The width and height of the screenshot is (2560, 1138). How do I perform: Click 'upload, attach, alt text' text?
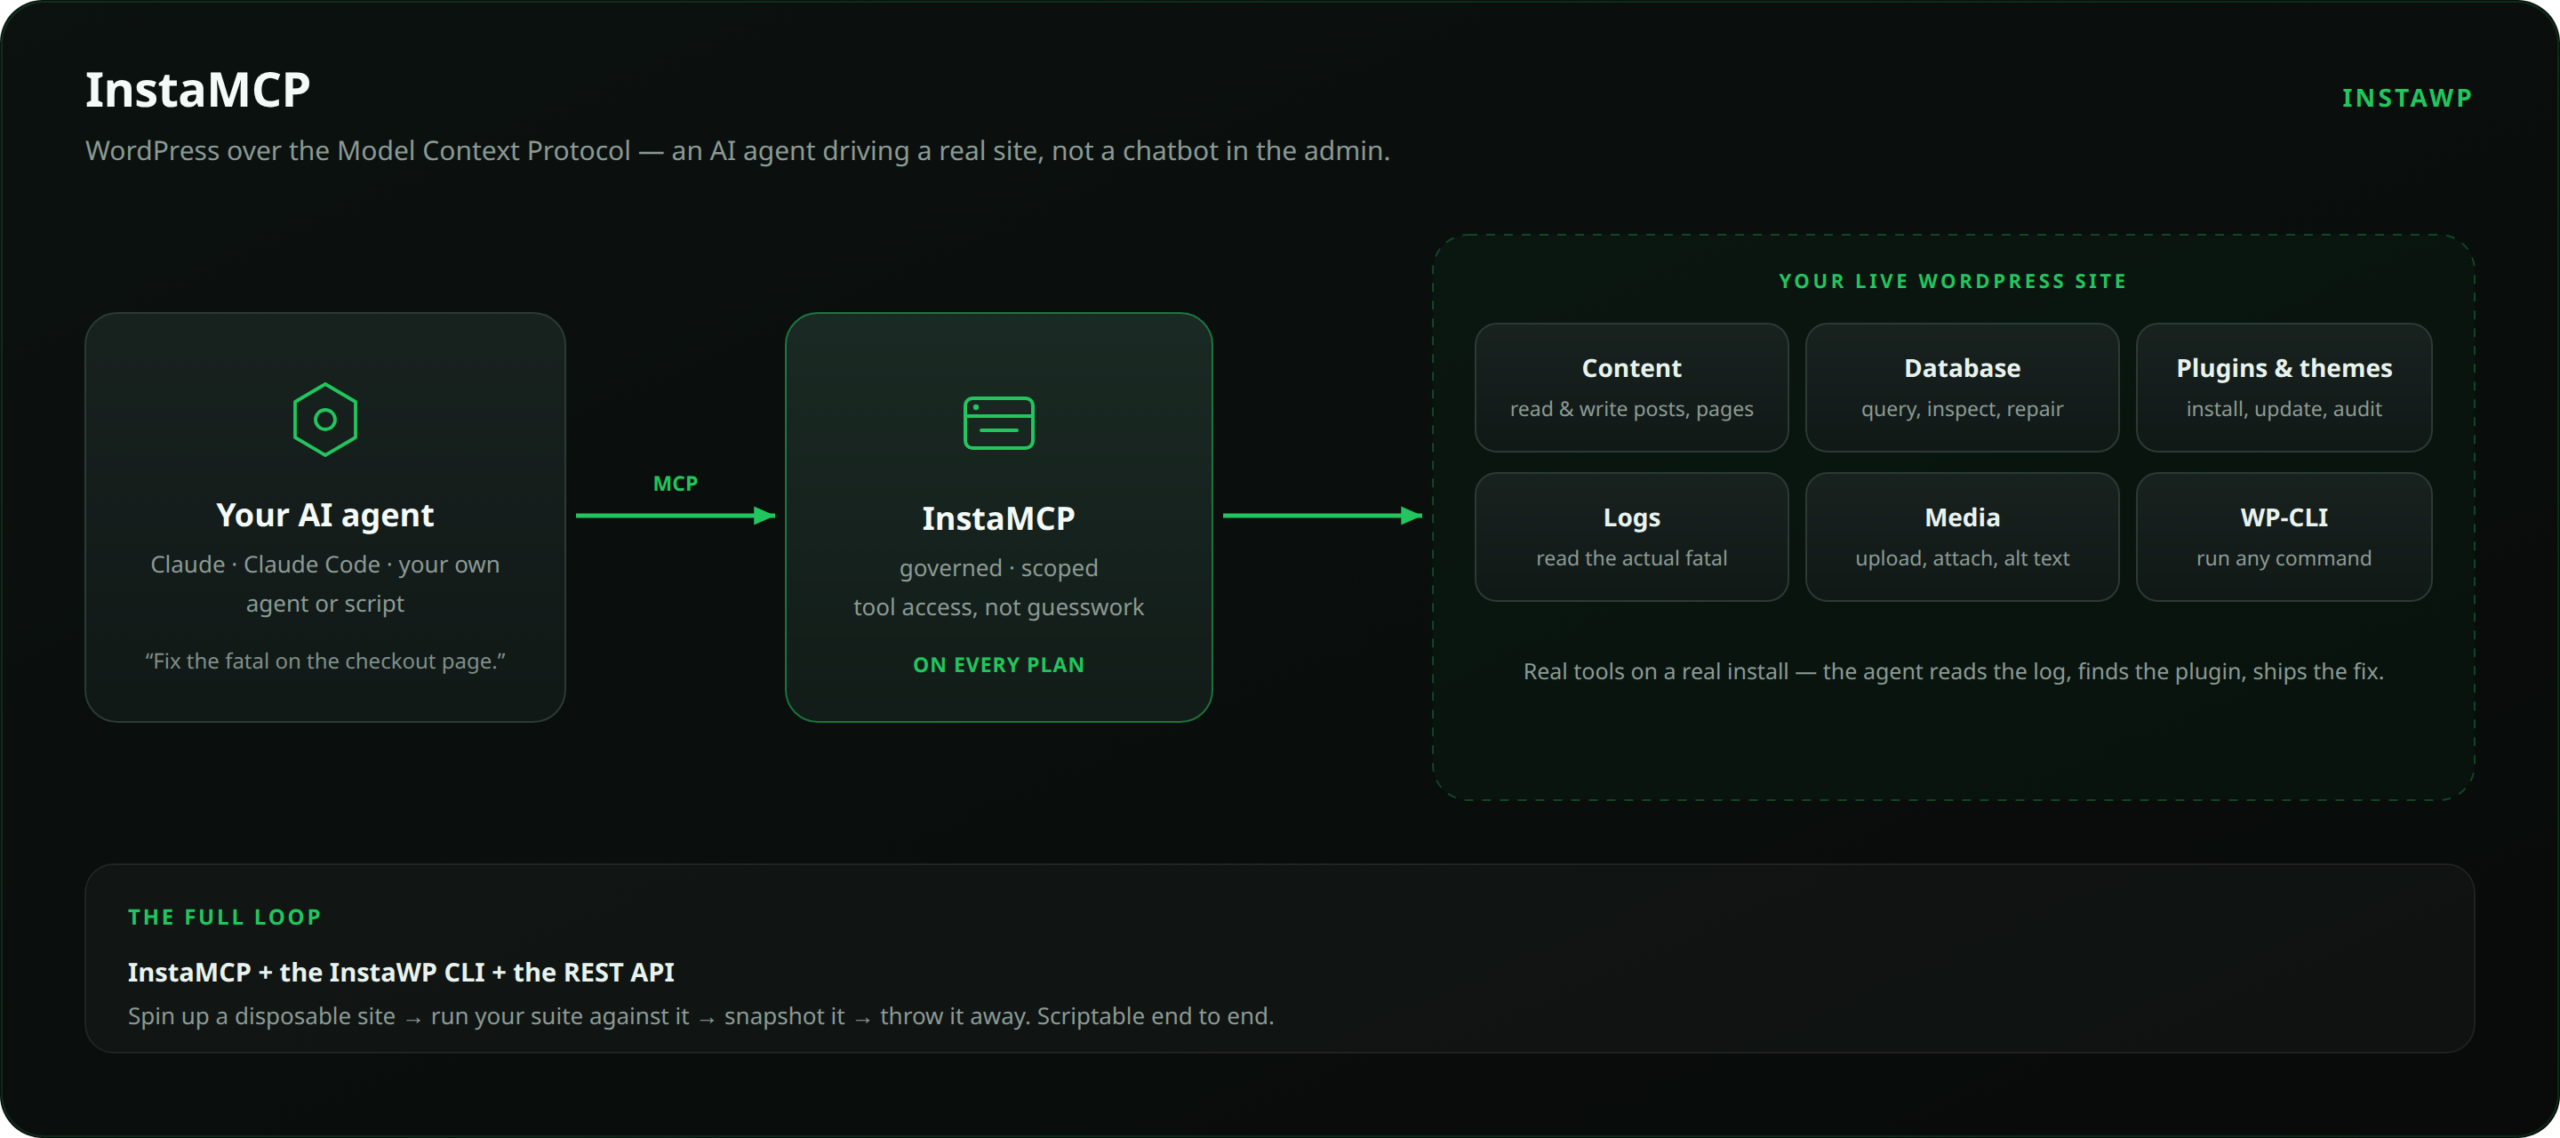[x=1962, y=558]
